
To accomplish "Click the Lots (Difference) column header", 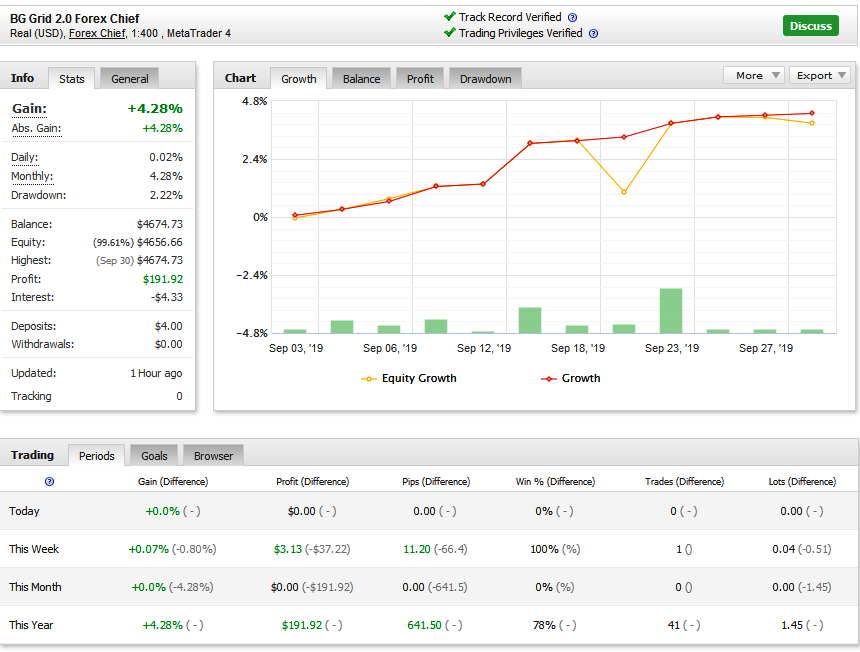I will point(802,481).
